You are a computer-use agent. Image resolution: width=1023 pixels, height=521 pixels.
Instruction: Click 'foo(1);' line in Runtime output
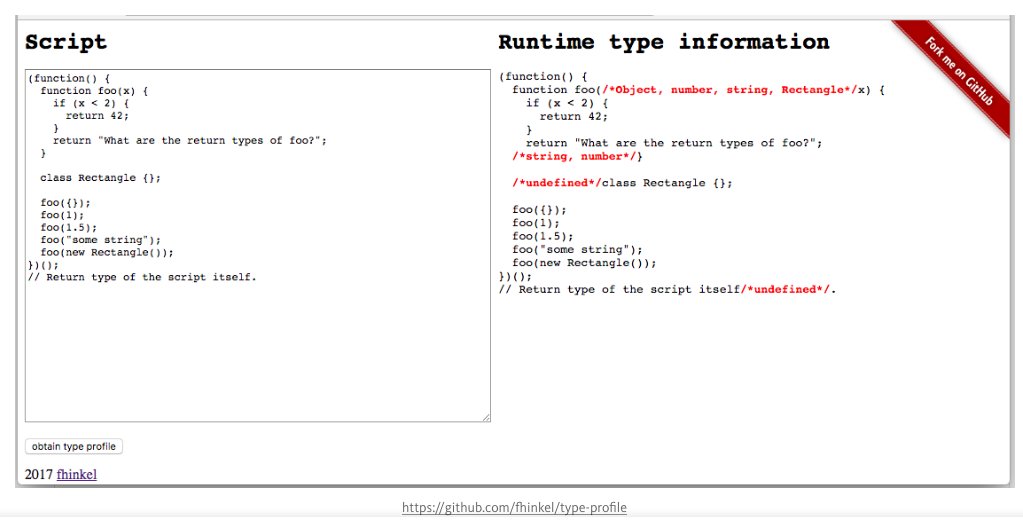[536, 223]
